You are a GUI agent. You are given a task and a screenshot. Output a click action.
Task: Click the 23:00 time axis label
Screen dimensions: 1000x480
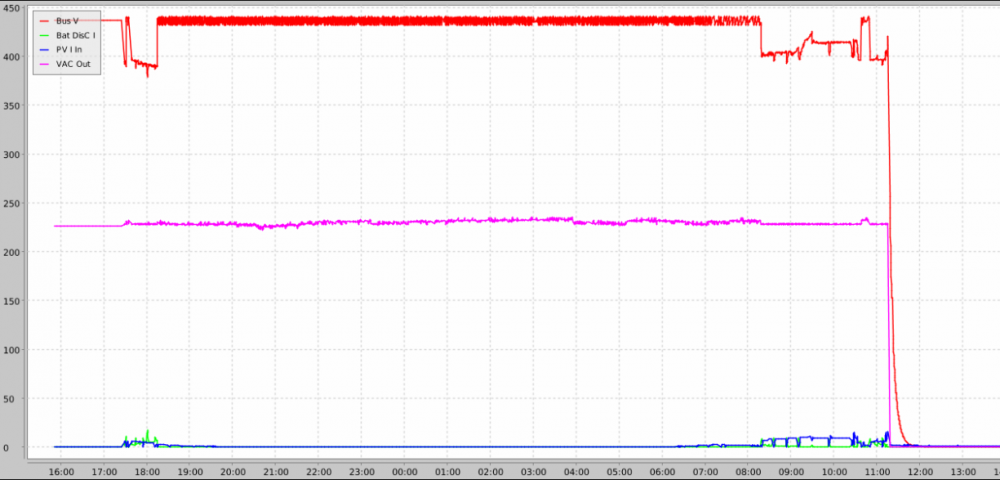click(x=362, y=472)
